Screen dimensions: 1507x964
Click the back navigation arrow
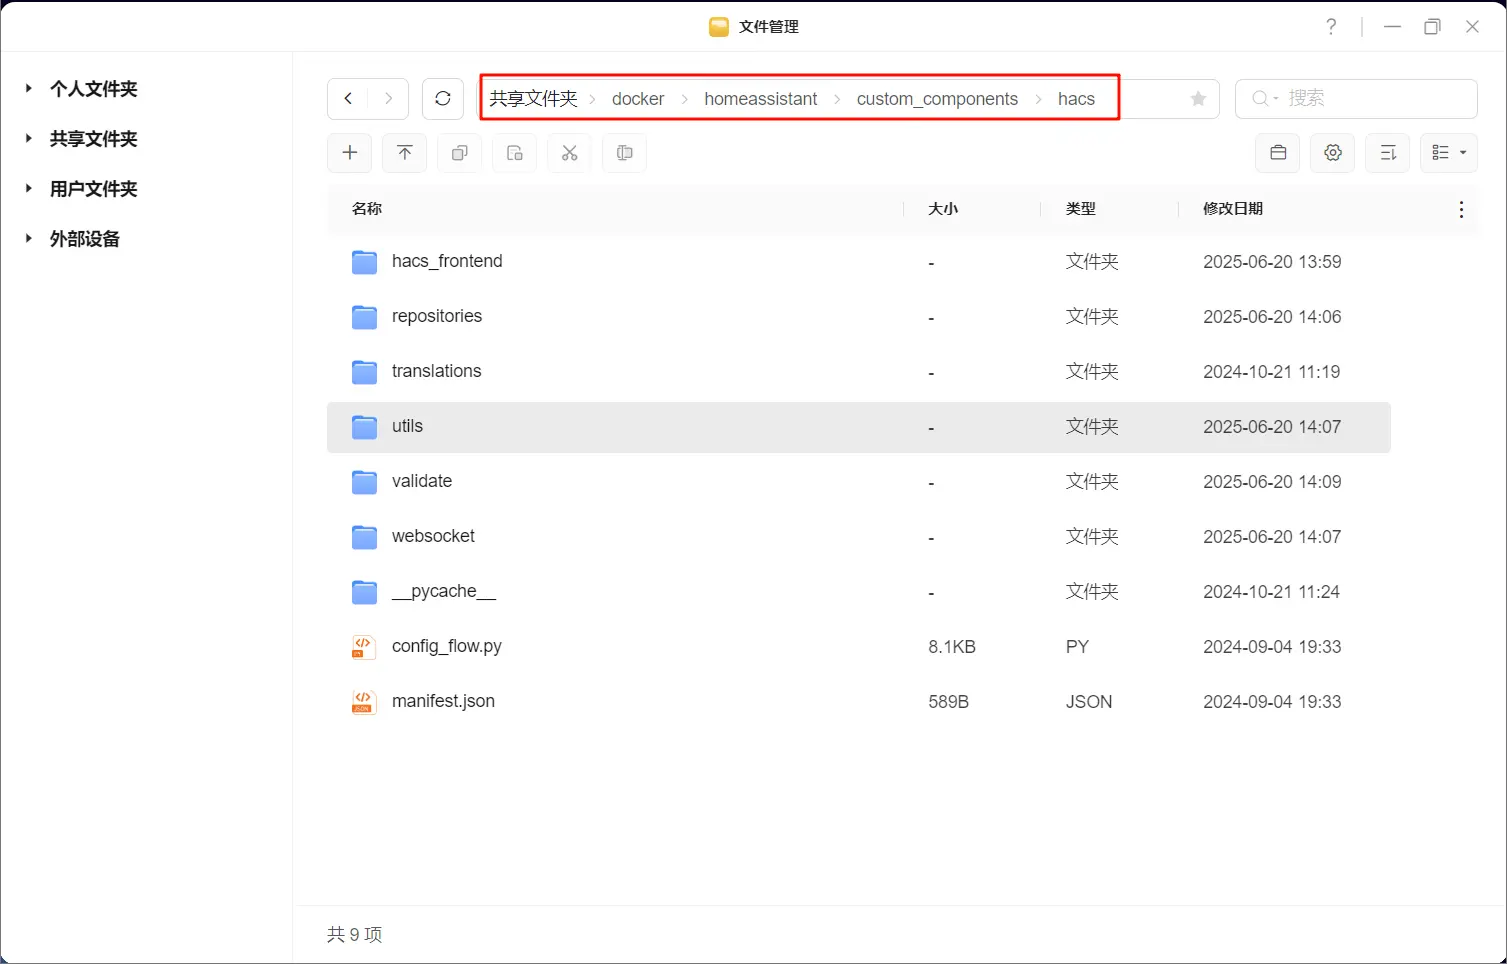pyautogui.click(x=348, y=99)
